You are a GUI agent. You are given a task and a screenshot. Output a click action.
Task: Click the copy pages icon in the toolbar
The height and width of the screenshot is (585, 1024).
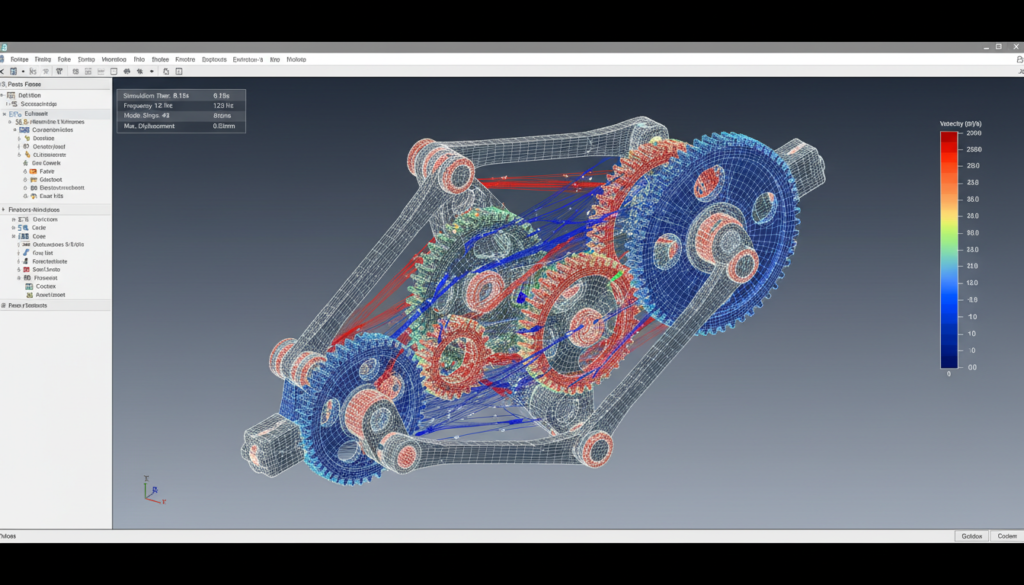click(166, 71)
